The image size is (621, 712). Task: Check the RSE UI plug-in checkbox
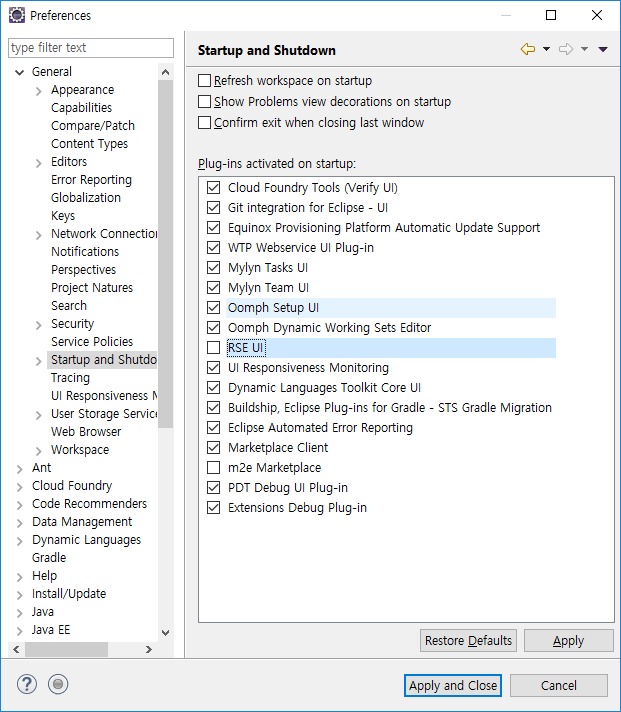[x=213, y=347]
